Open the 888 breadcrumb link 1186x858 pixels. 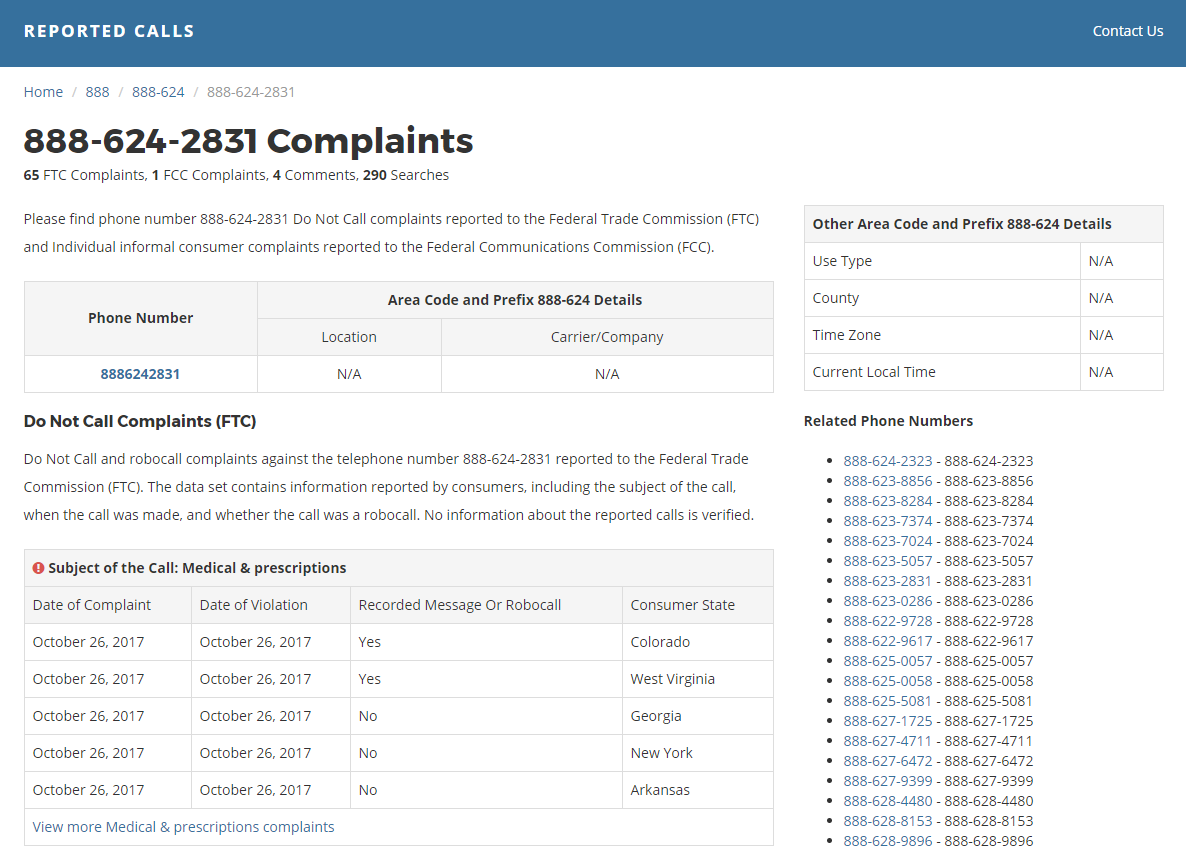(x=97, y=91)
